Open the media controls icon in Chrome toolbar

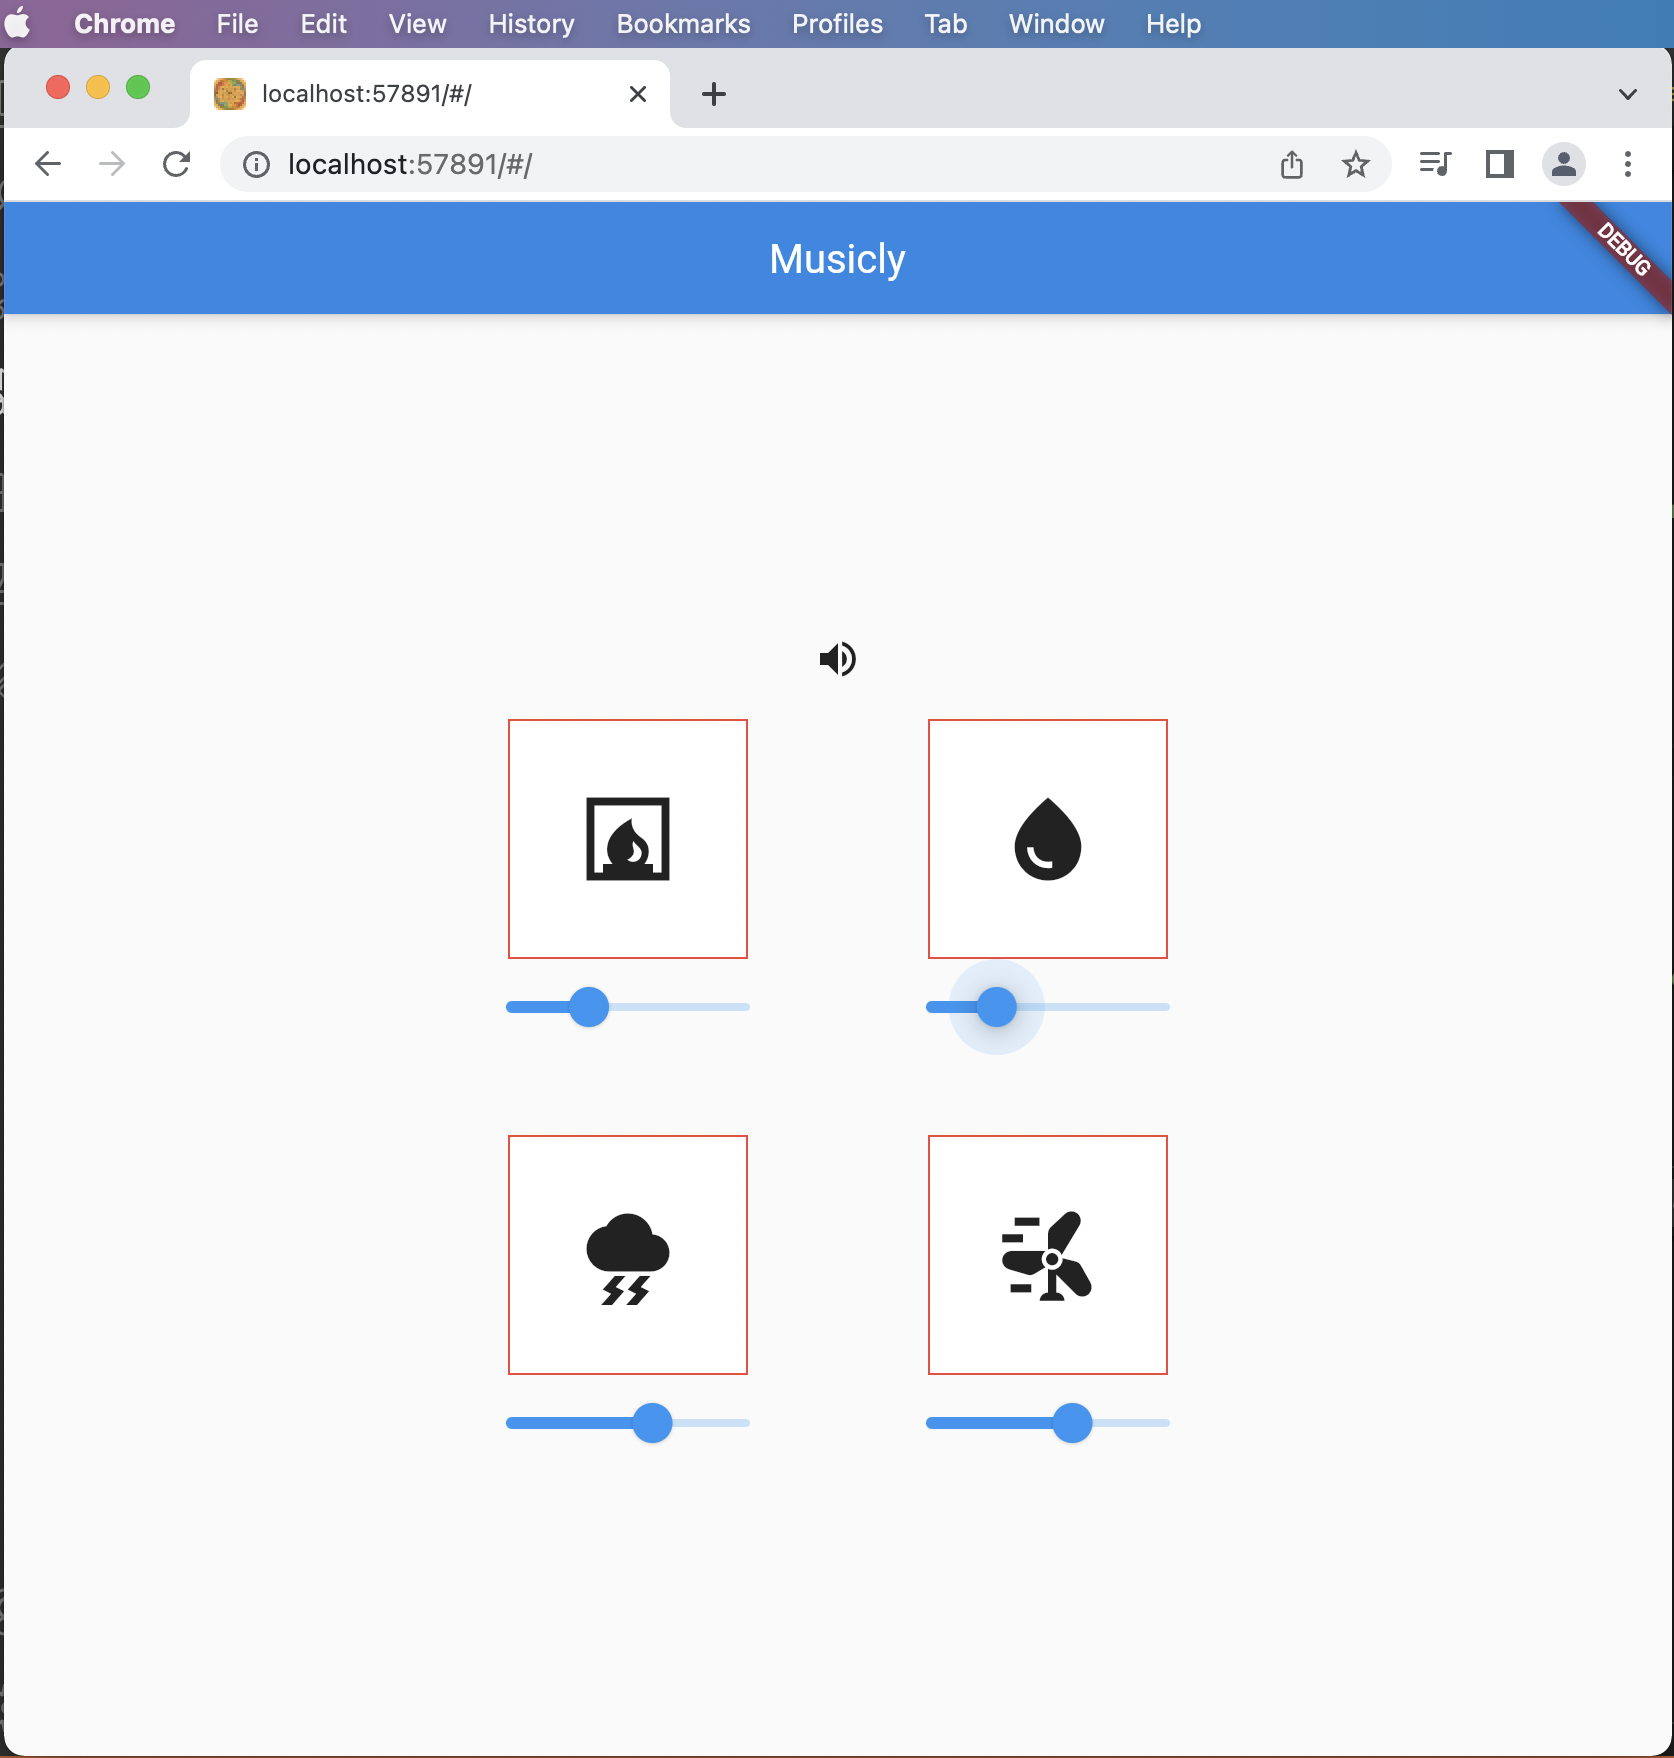point(1435,164)
